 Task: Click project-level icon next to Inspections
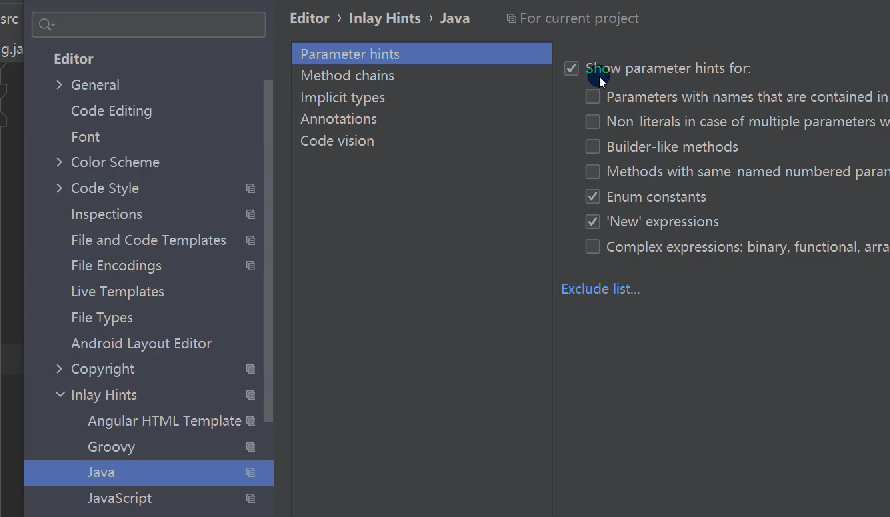click(x=250, y=214)
